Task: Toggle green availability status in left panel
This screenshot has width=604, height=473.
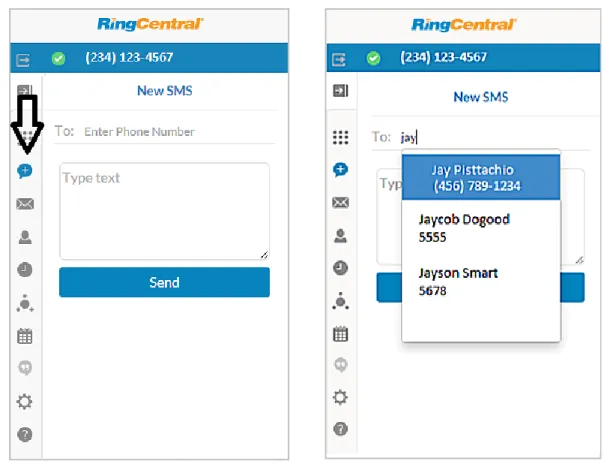Action: tap(58, 59)
